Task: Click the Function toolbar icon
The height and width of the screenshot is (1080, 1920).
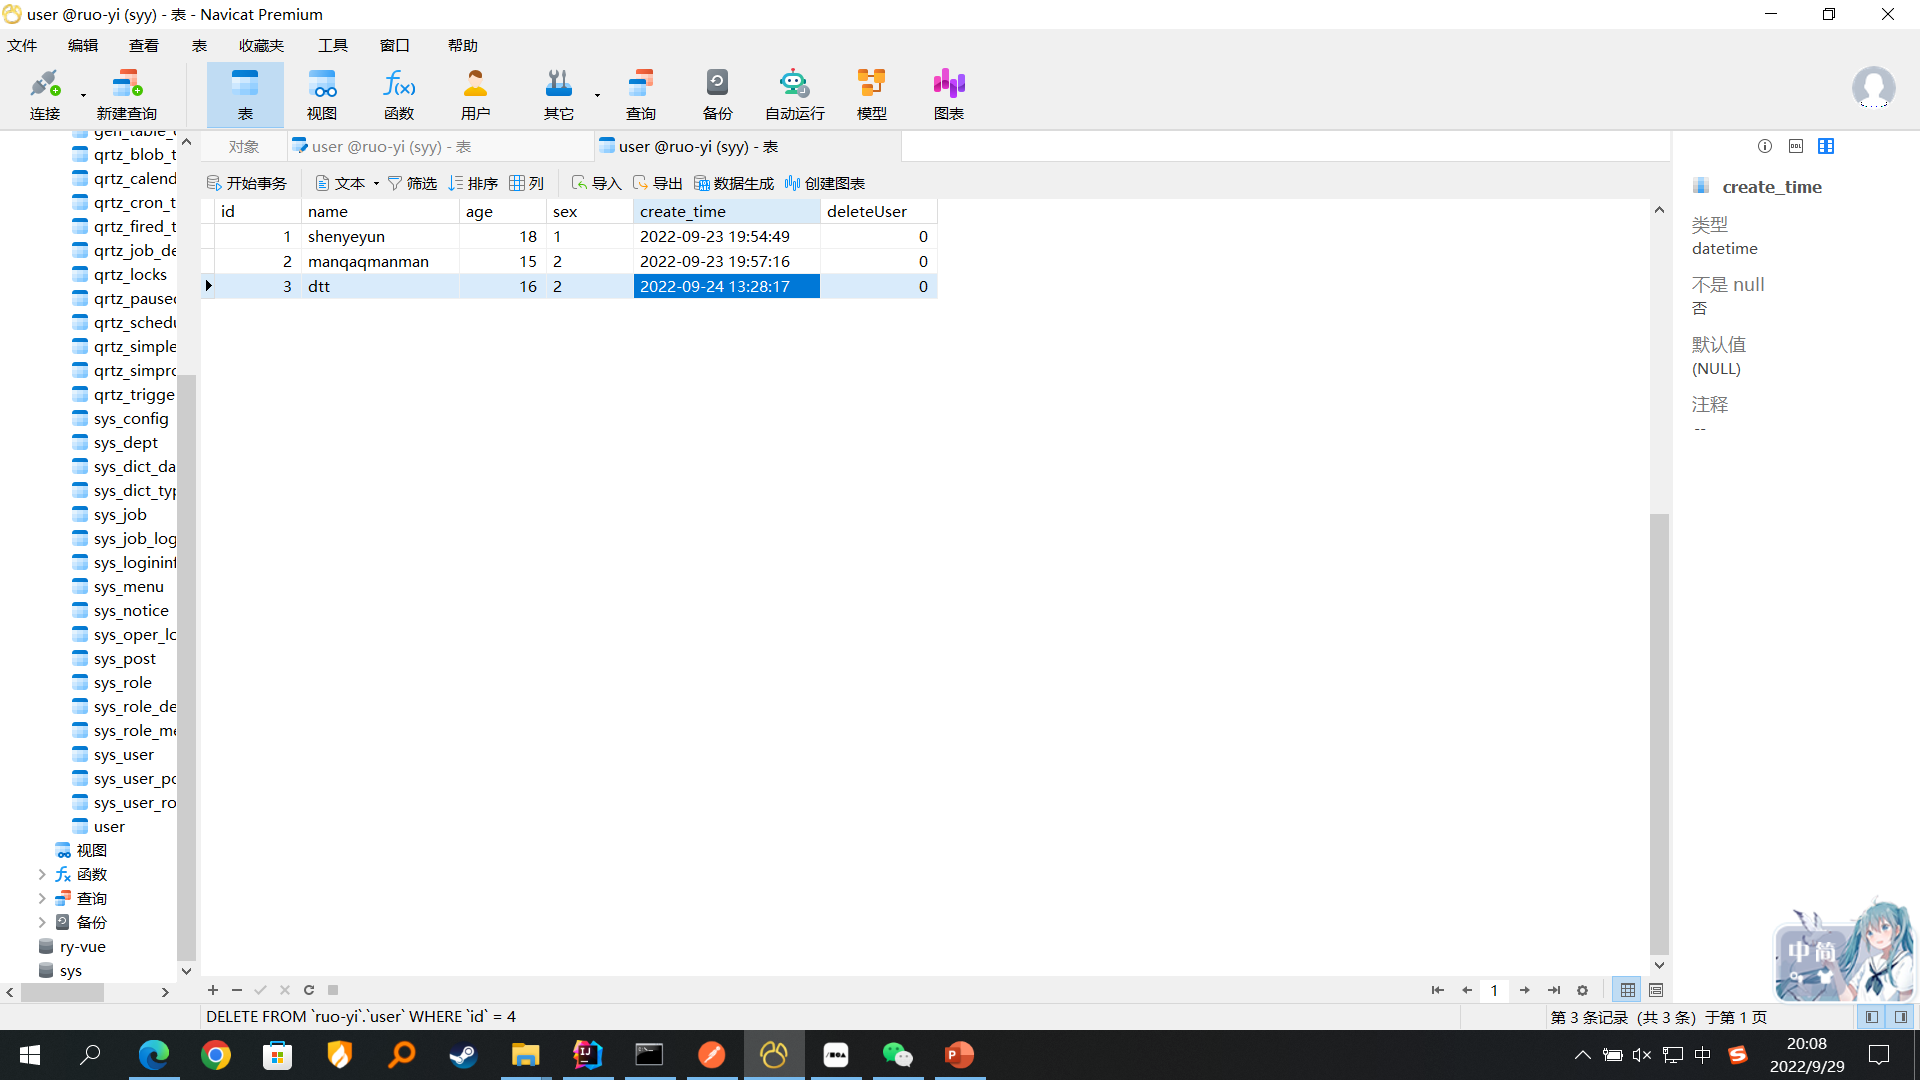Action: point(398,95)
